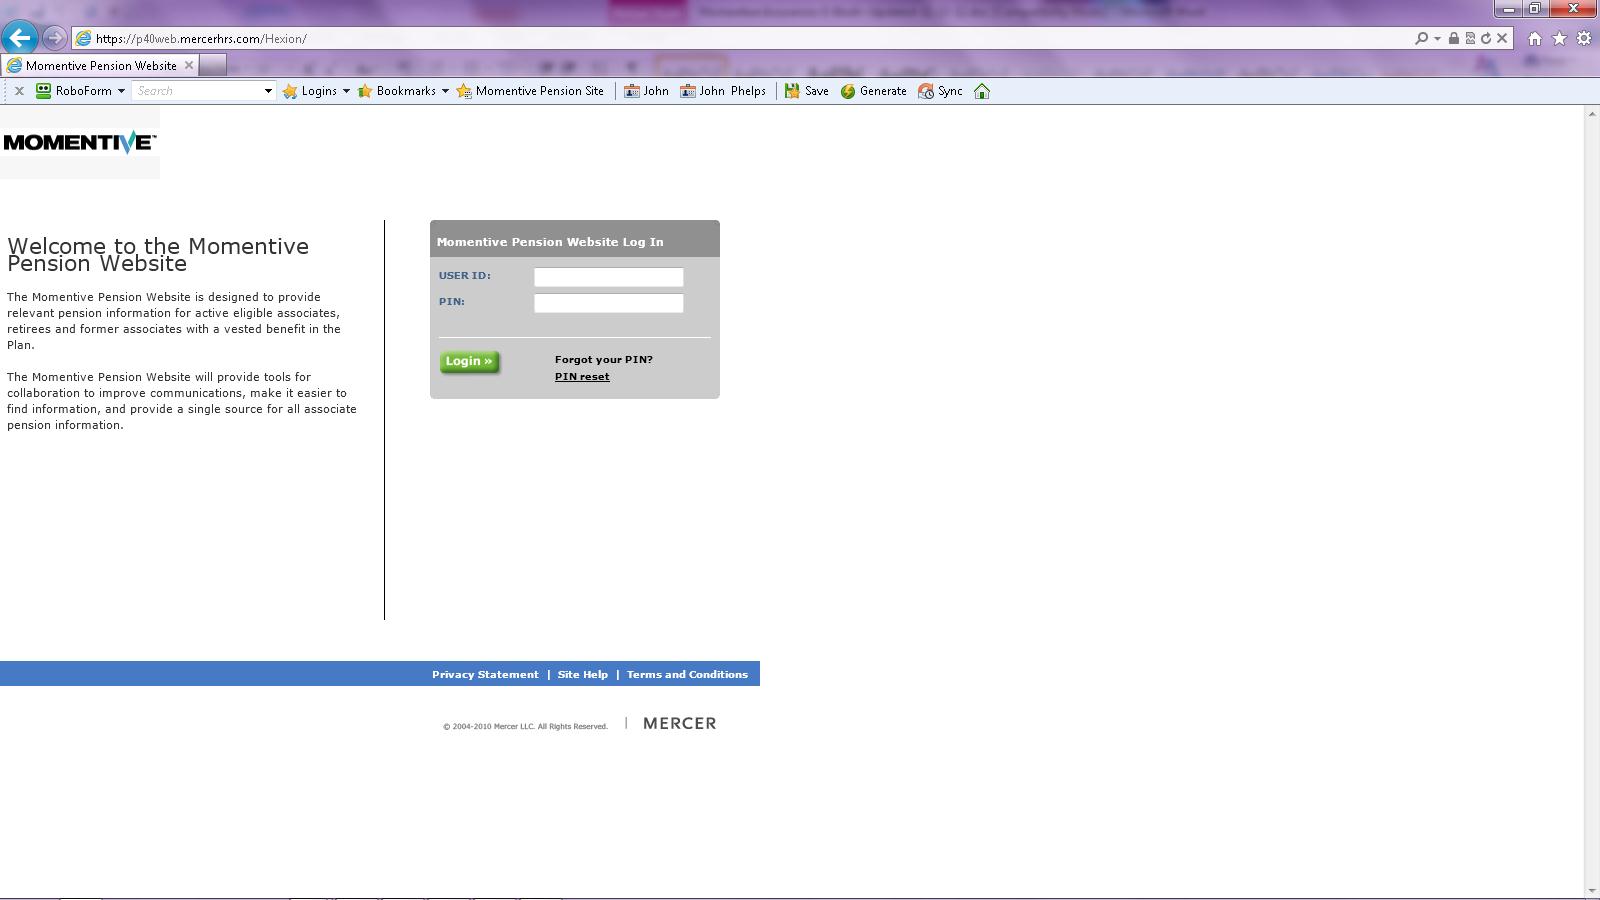Click the page scrollbar down arrow
This screenshot has width=1600, height=900.
coord(1591,891)
